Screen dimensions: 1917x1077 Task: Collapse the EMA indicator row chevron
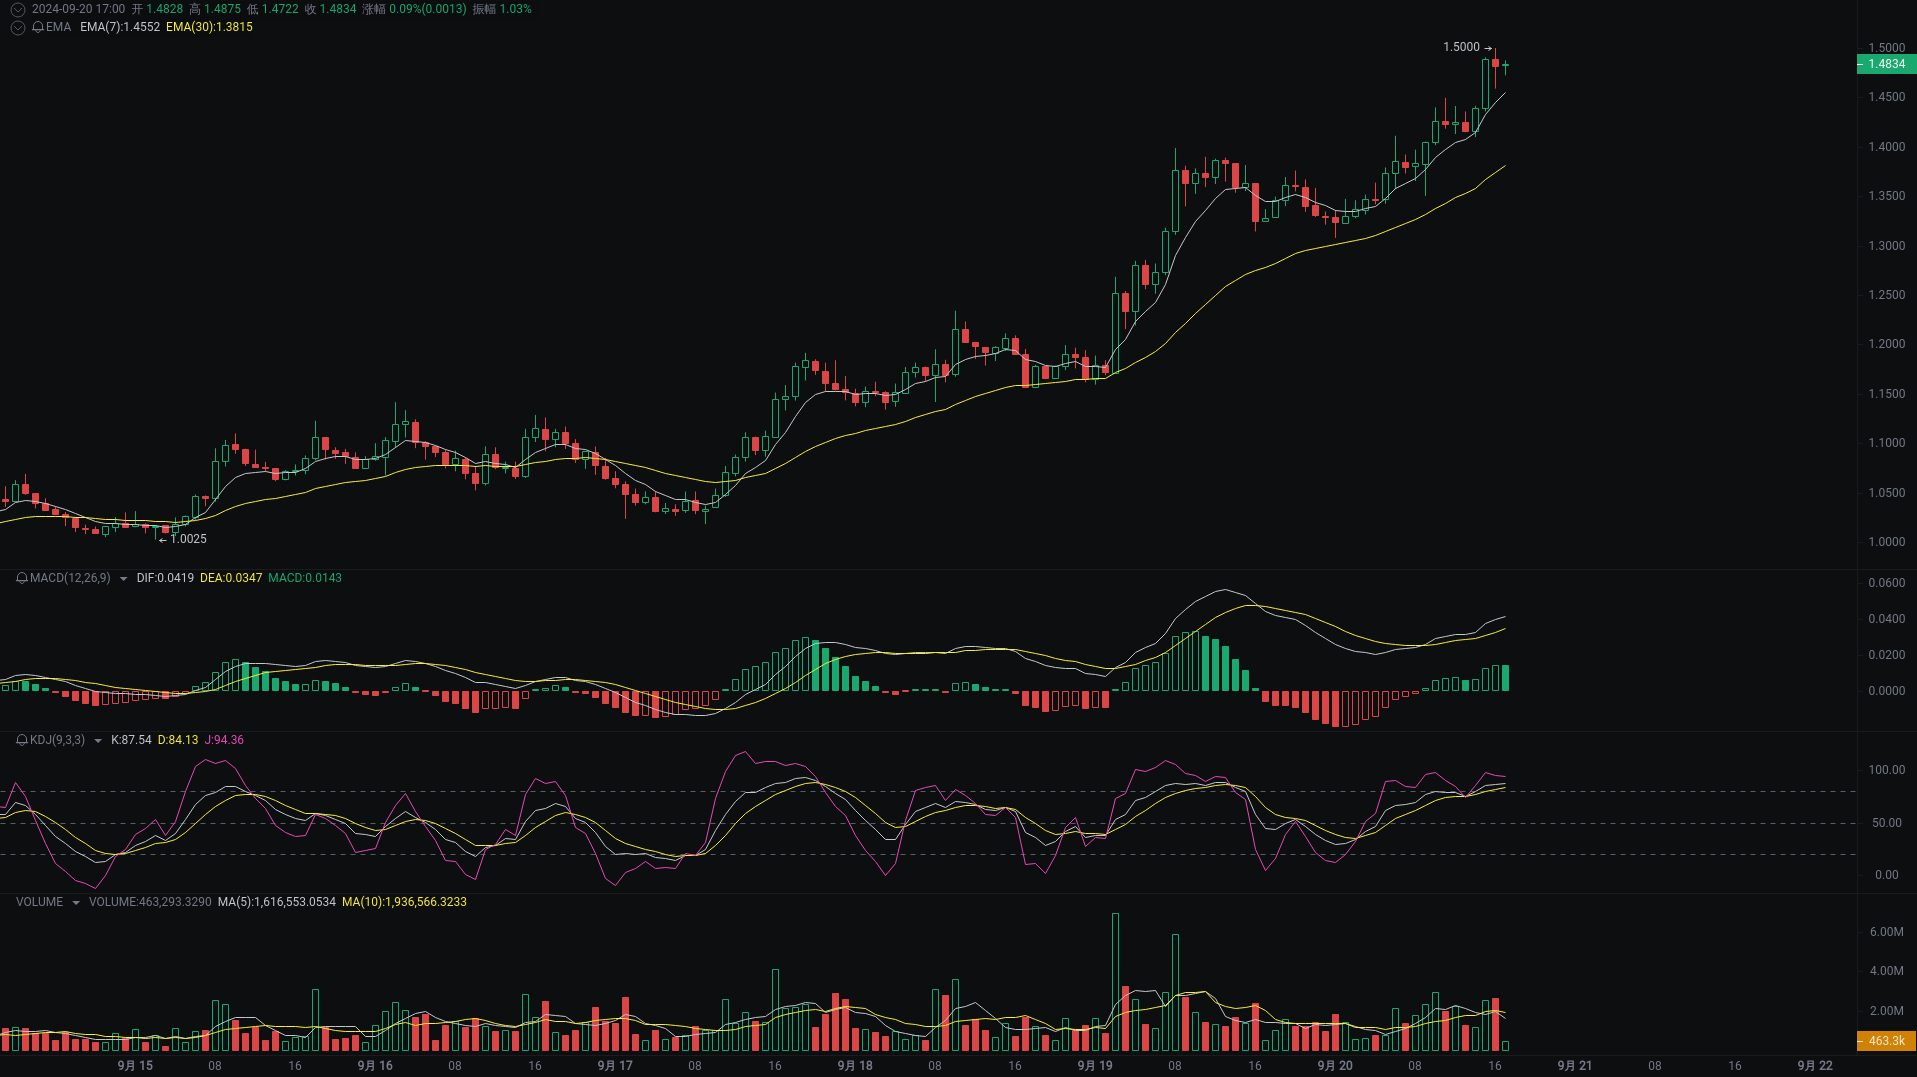coord(17,27)
